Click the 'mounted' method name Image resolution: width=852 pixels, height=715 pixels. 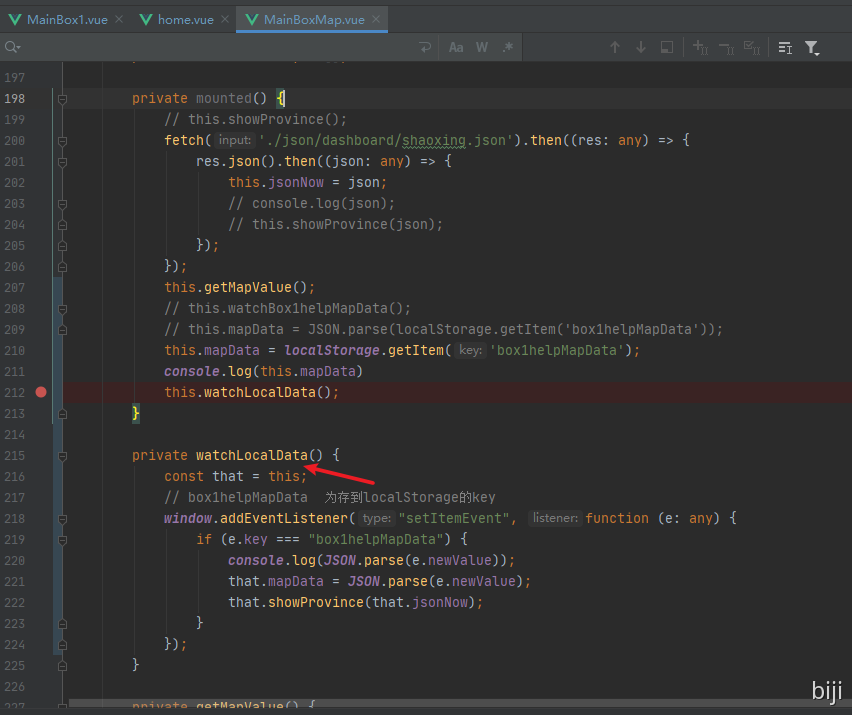tap(224, 98)
